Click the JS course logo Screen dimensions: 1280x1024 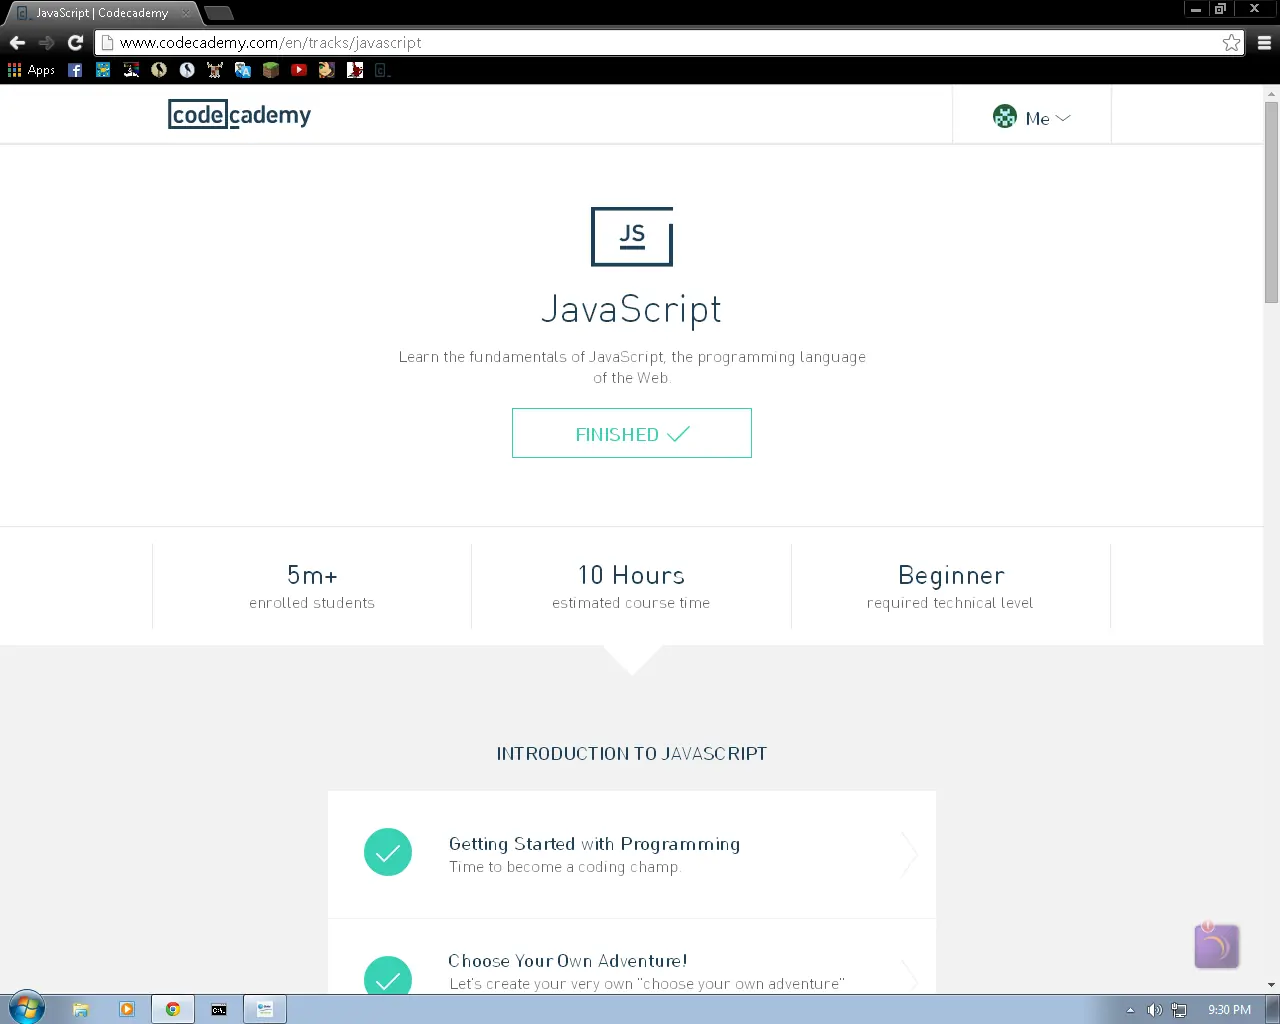[x=632, y=237]
